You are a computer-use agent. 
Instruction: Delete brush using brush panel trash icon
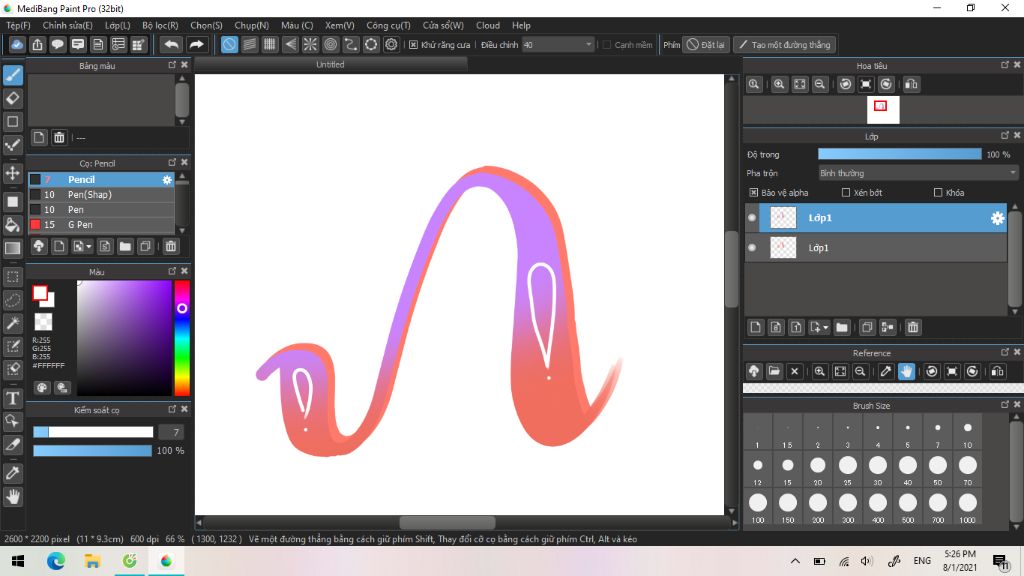click(171, 246)
